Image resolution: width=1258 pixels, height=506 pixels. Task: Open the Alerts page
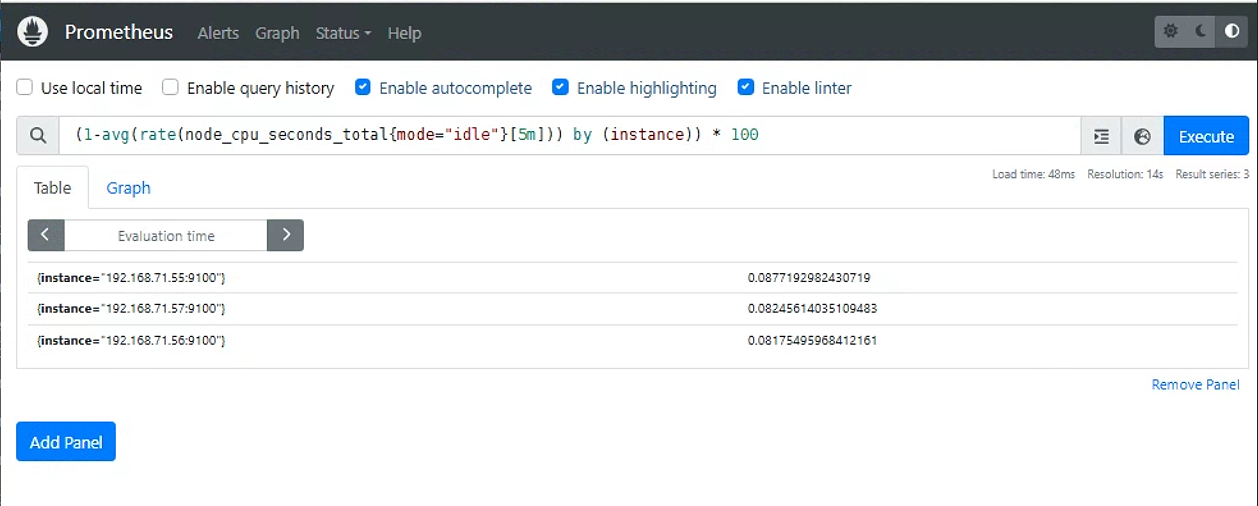click(218, 33)
